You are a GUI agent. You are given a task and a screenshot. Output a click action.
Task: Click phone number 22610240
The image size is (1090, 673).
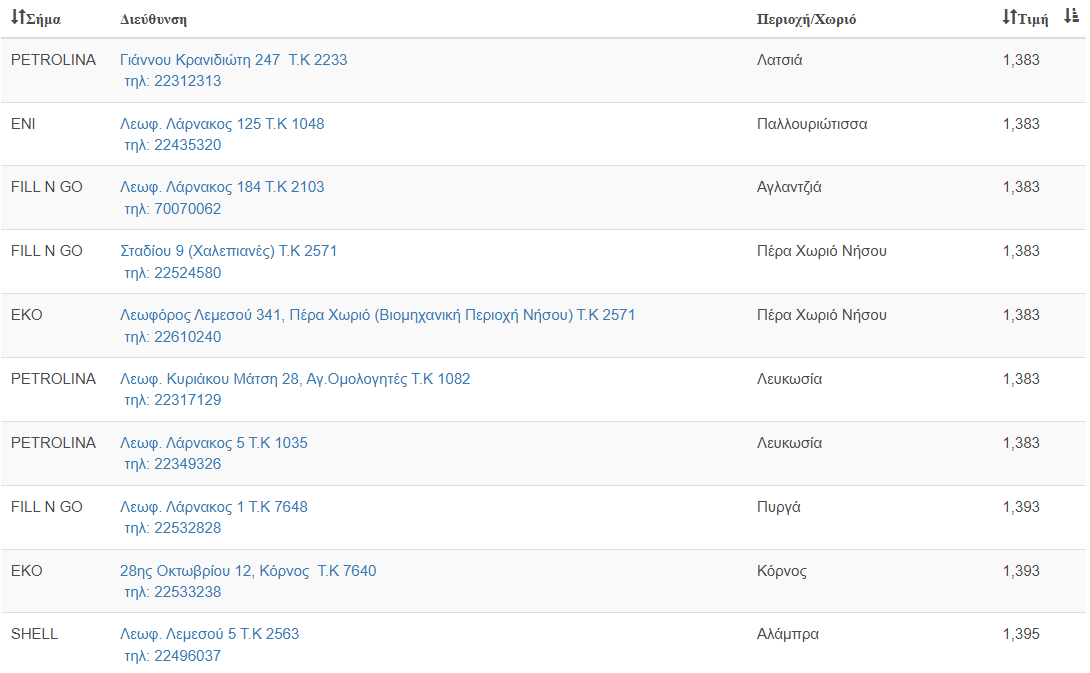click(x=187, y=336)
